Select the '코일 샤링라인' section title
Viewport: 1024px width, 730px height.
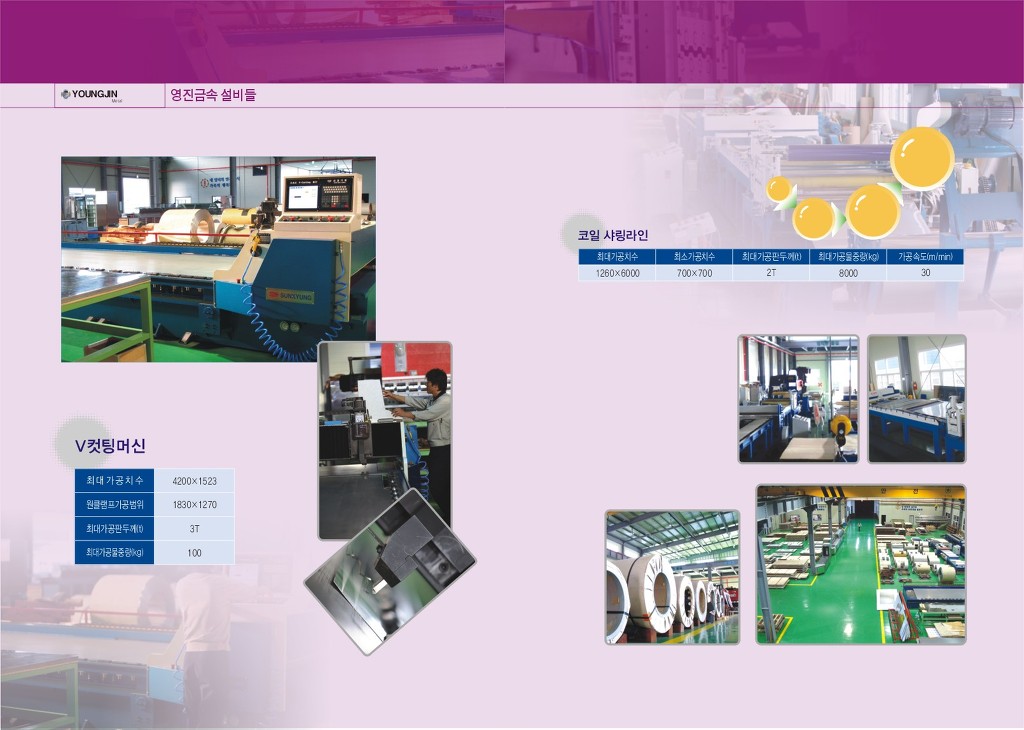[x=613, y=236]
